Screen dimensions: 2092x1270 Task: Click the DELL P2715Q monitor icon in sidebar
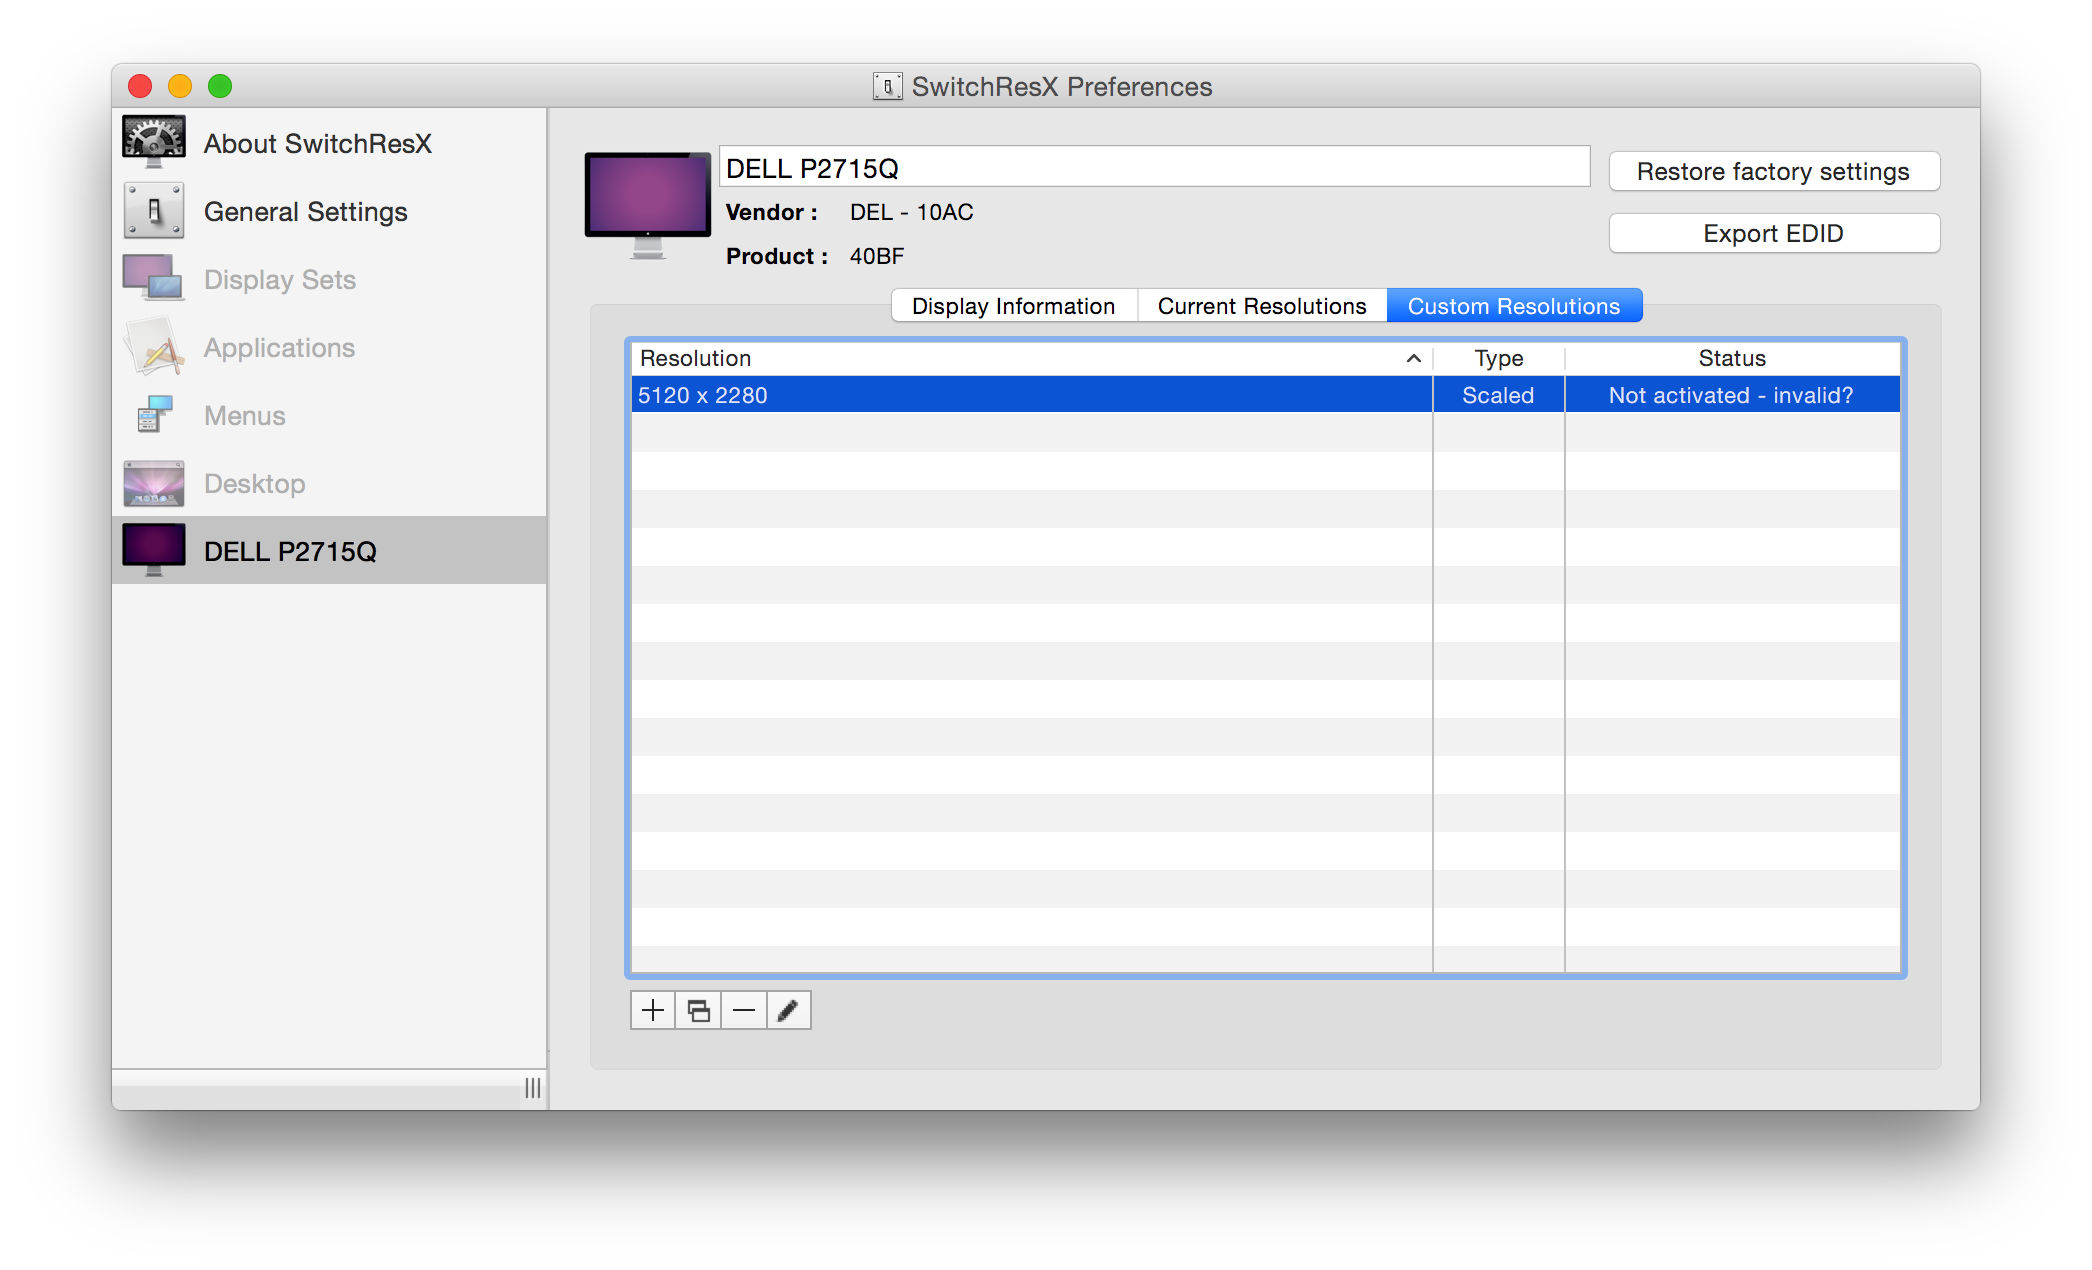tap(153, 550)
